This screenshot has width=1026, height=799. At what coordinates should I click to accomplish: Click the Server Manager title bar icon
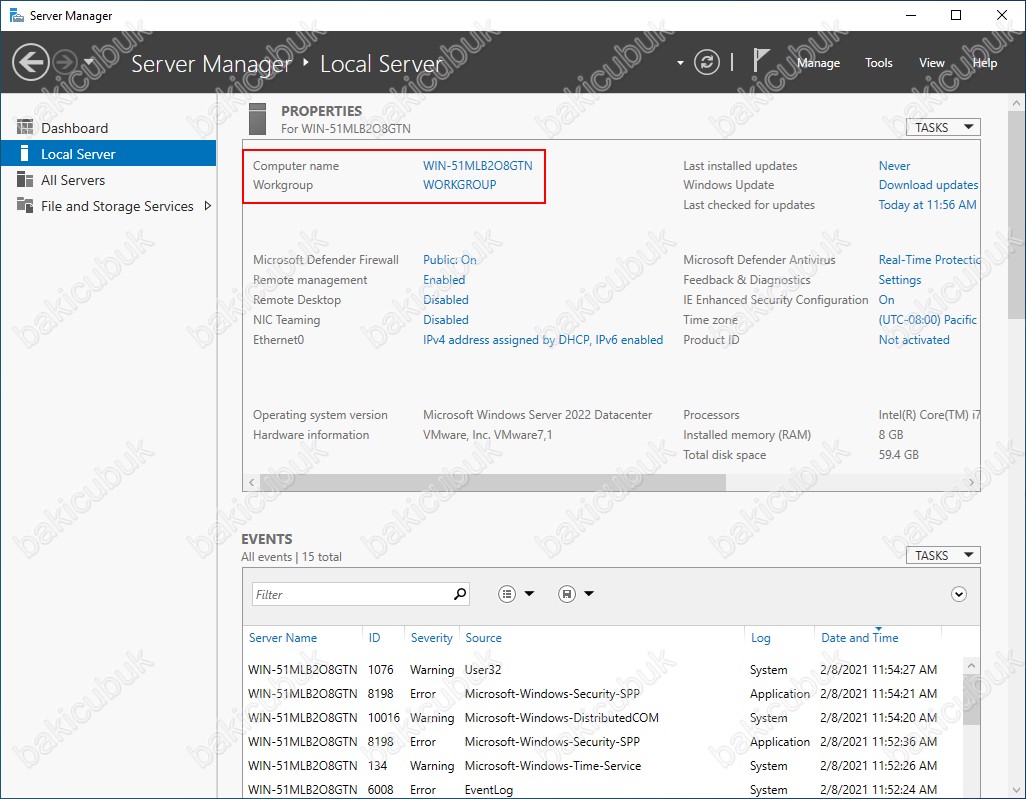pos(16,15)
